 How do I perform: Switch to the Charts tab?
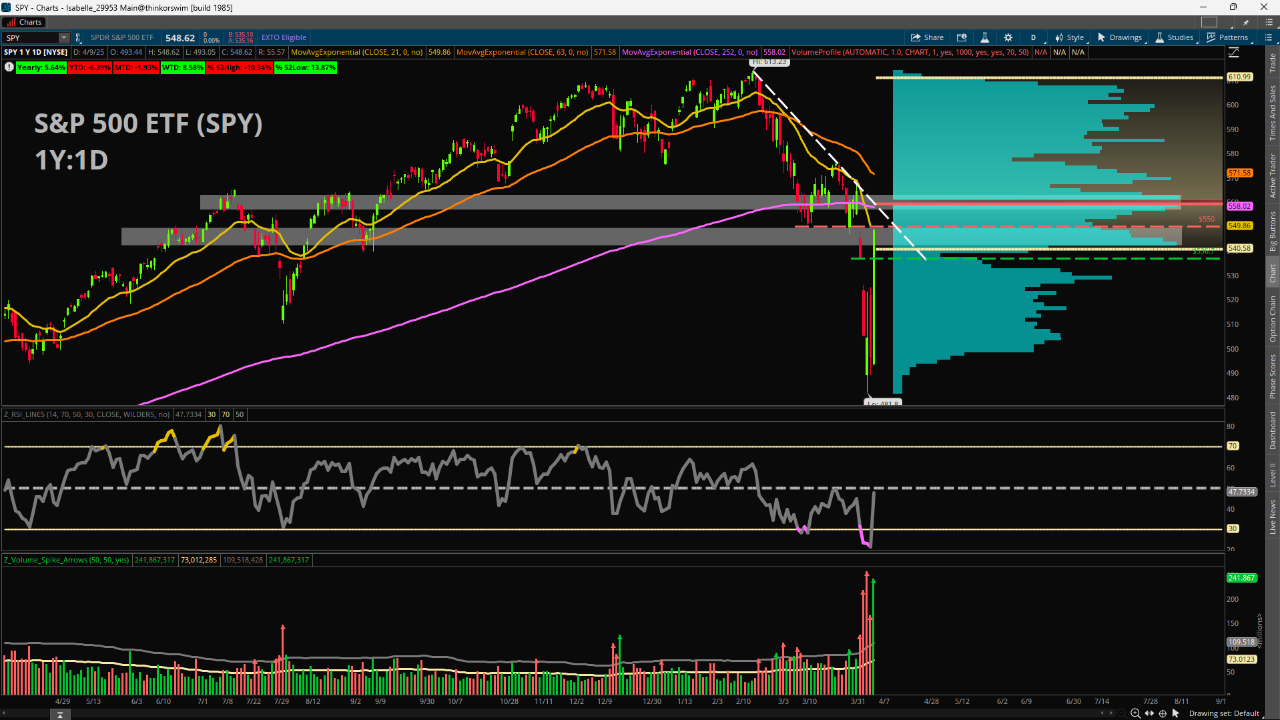(25, 22)
